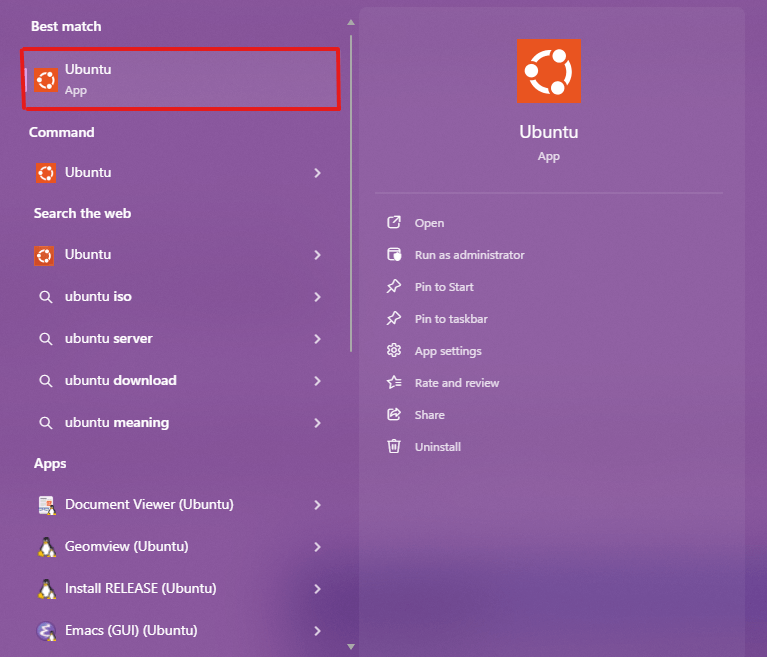Open App settings for Ubuntu
Image resolution: width=767 pixels, height=657 pixels.
tap(448, 351)
